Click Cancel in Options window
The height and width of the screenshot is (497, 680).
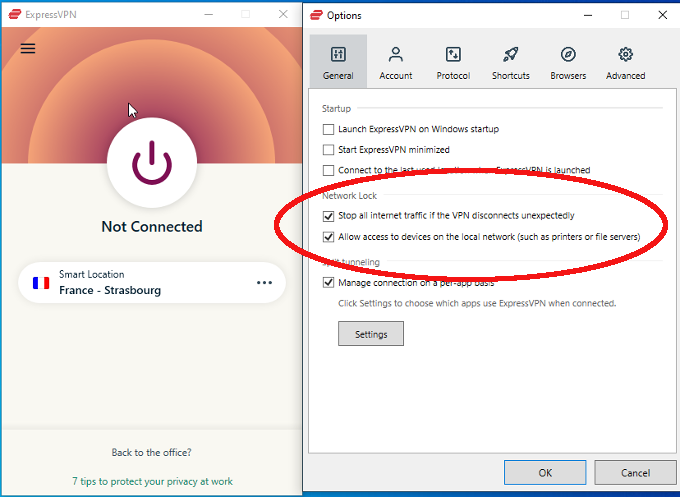635,472
